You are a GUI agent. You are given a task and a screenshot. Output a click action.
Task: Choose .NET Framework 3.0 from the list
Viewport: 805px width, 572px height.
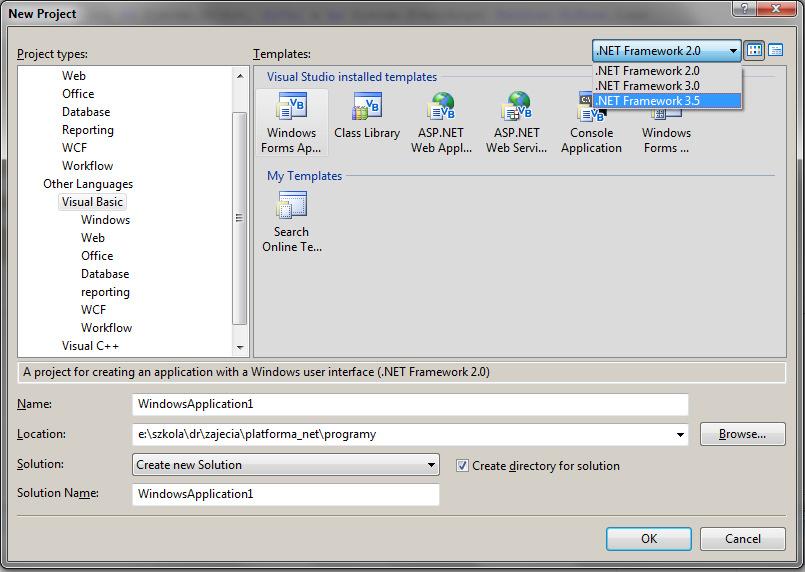pos(666,86)
